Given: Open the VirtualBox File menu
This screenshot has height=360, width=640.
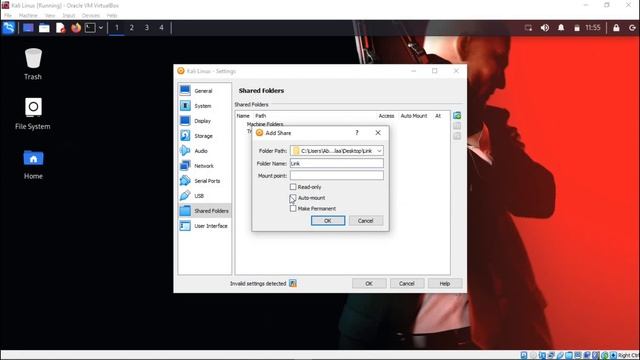Looking at the screenshot, I should [8, 16].
